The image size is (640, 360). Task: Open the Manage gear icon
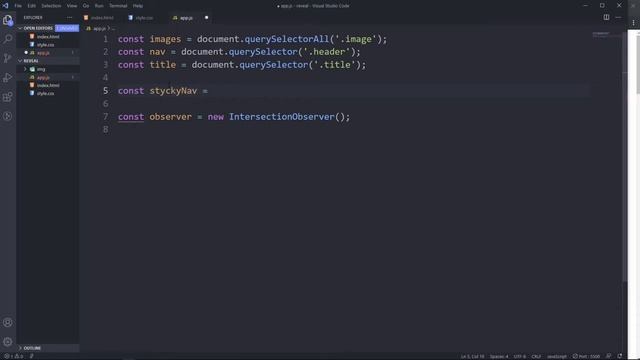coord(7,342)
